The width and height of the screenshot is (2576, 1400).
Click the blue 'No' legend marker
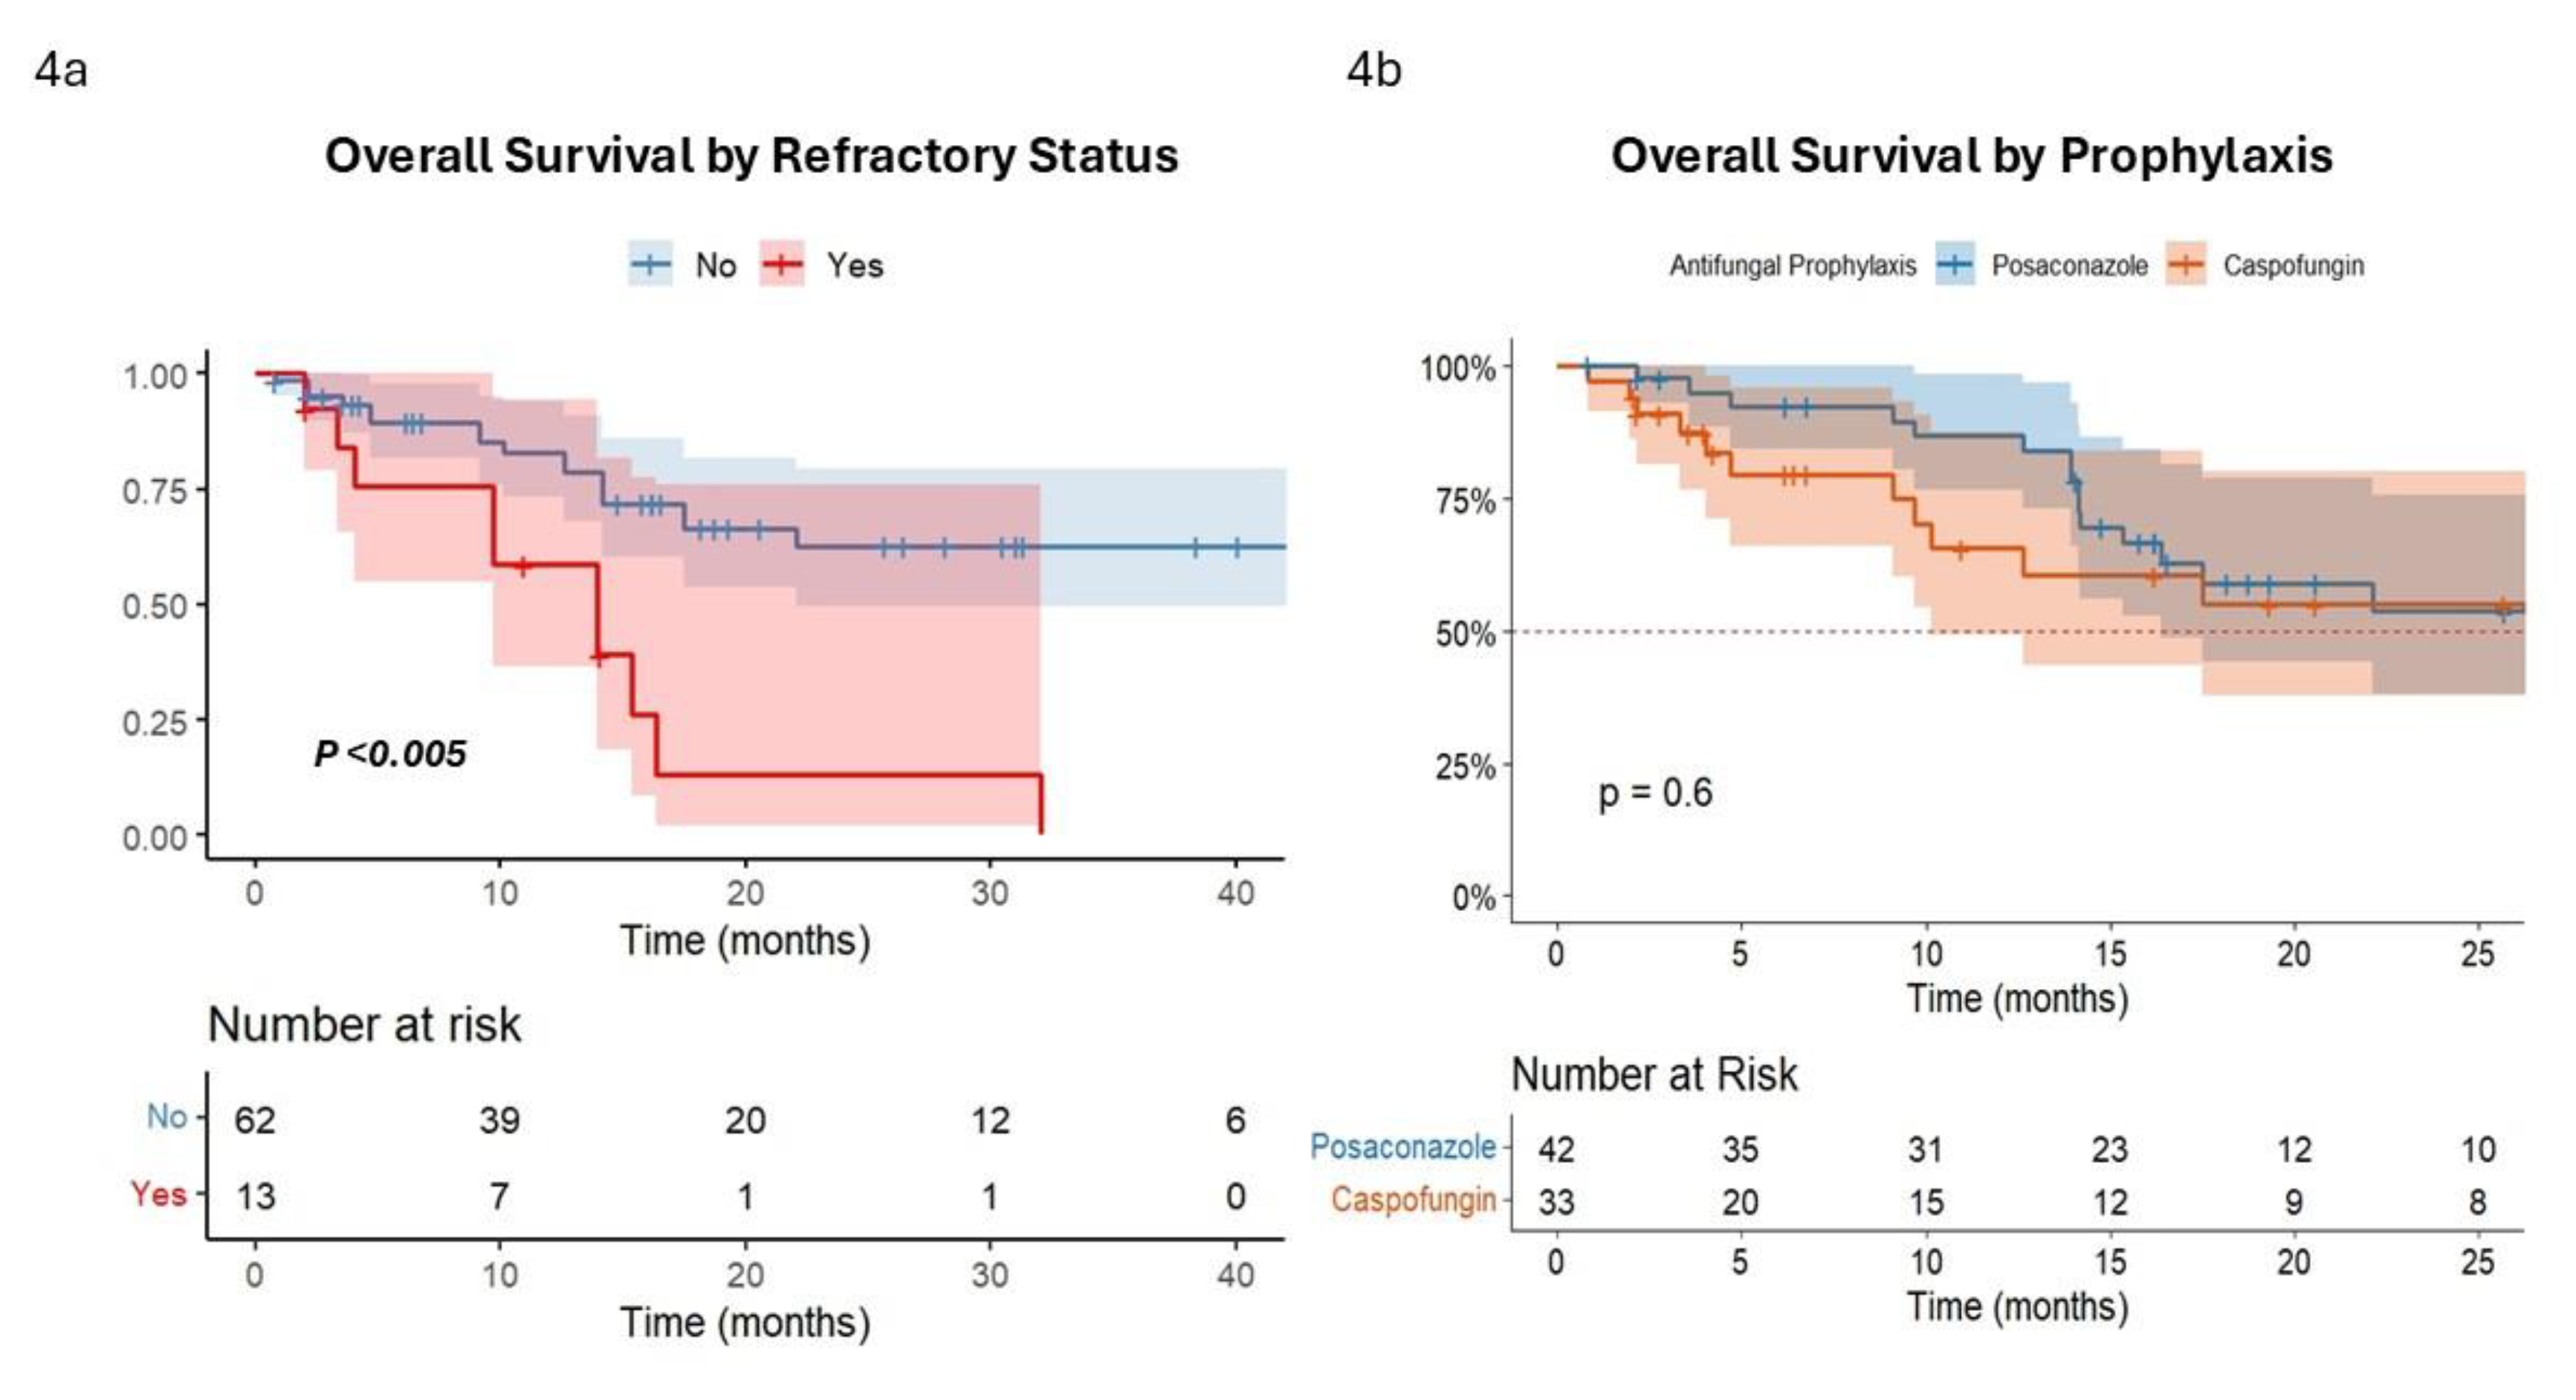point(651,264)
